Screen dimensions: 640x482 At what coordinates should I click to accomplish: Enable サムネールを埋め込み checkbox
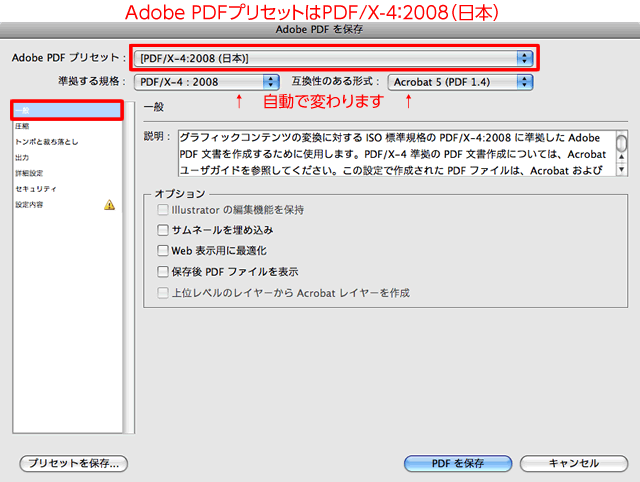162,230
